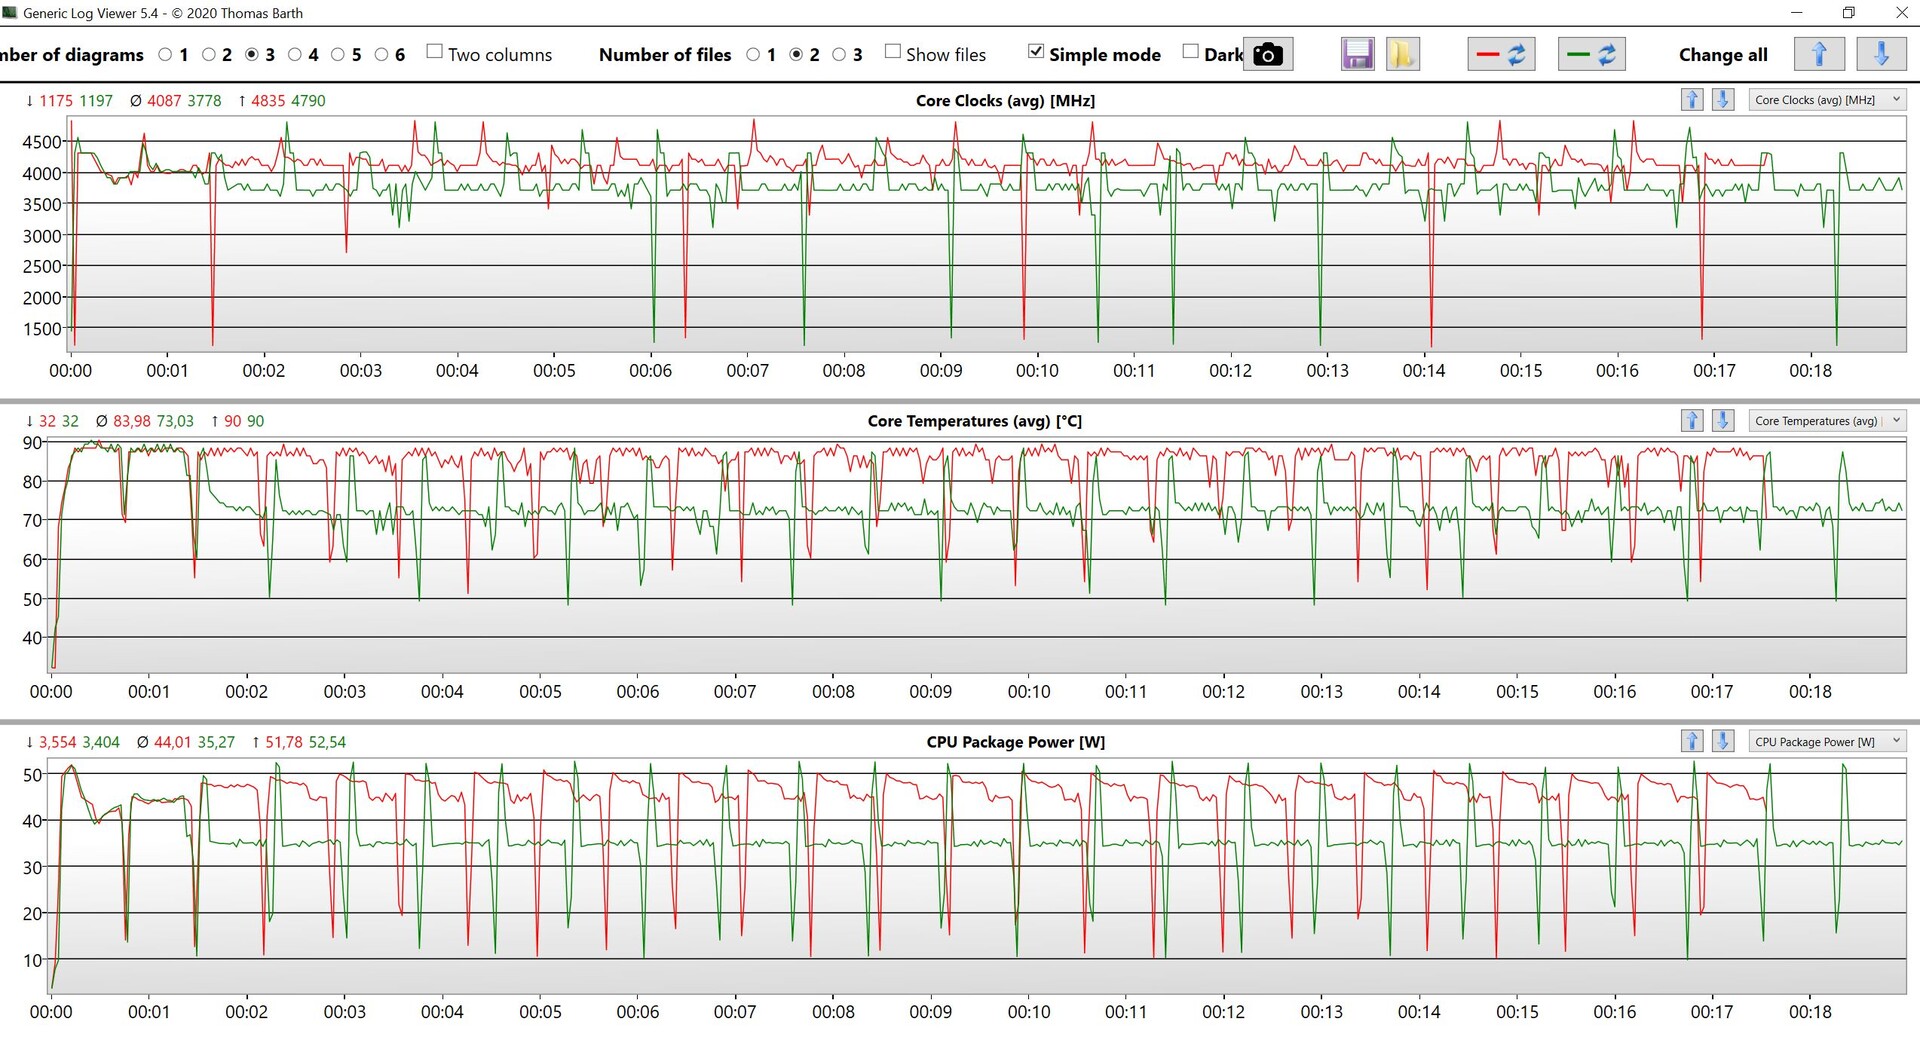Open the Core Temperatures (avg) dropdown
This screenshot has width=1920, height=1040.
click(1828, 420)
